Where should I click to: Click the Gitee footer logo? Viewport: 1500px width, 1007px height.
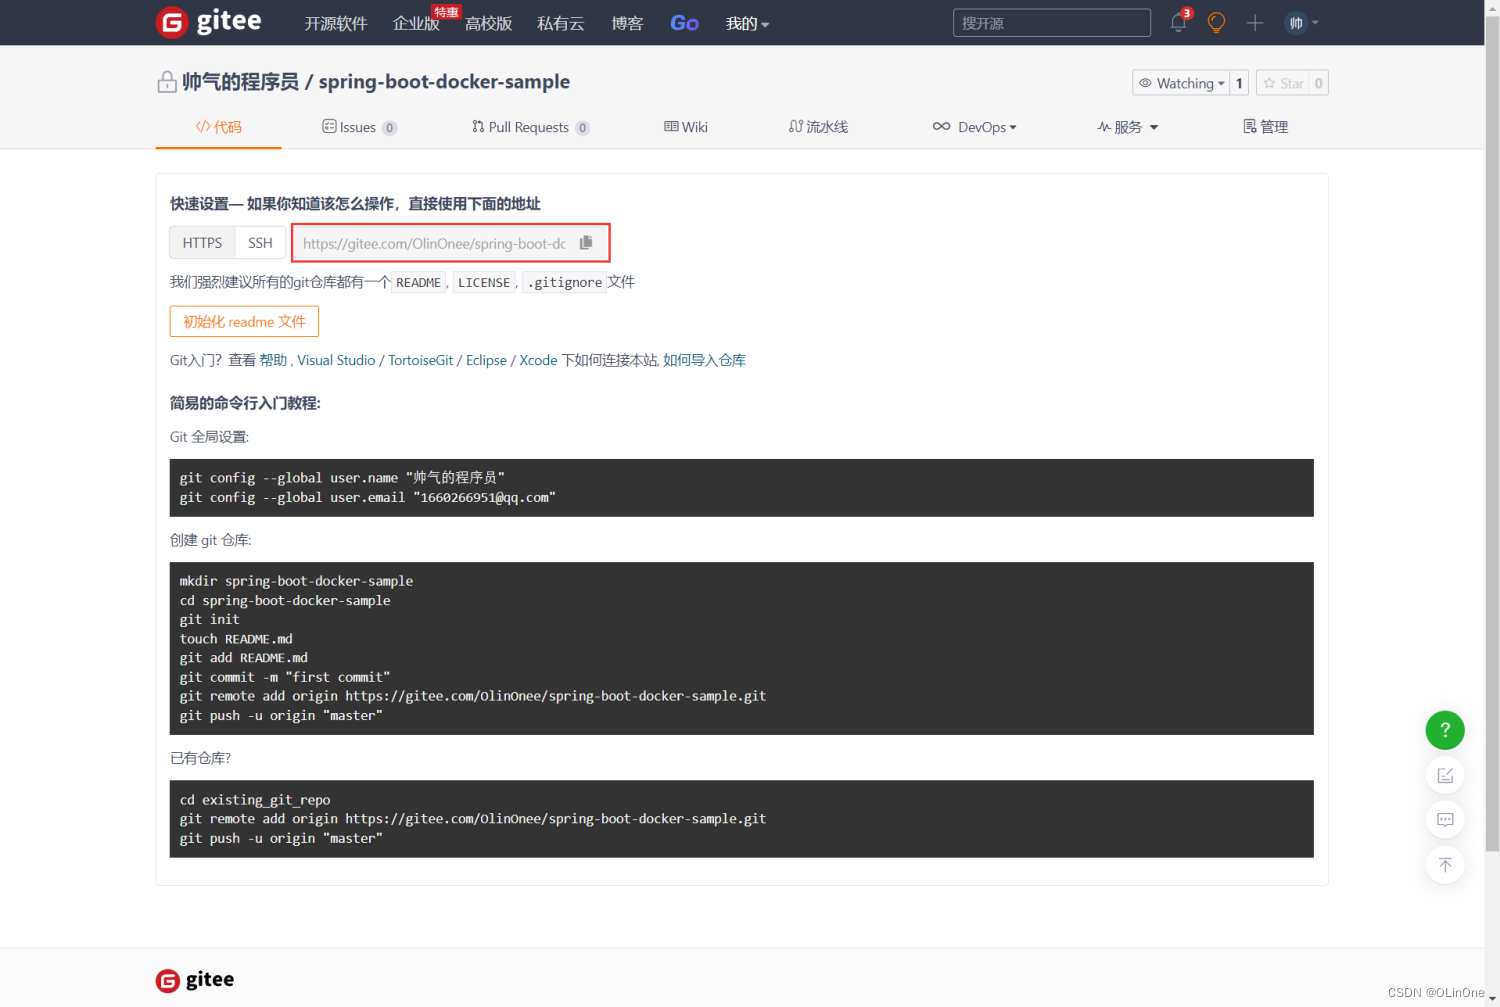point(195,980)
